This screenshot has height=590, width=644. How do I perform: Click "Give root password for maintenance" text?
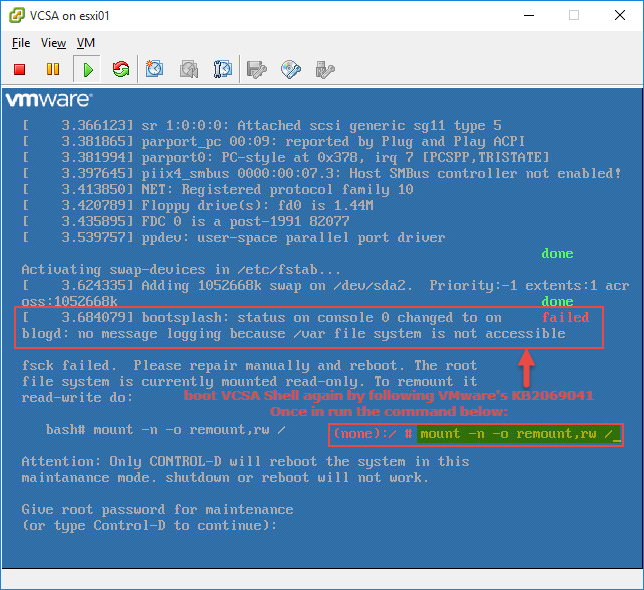157,510
